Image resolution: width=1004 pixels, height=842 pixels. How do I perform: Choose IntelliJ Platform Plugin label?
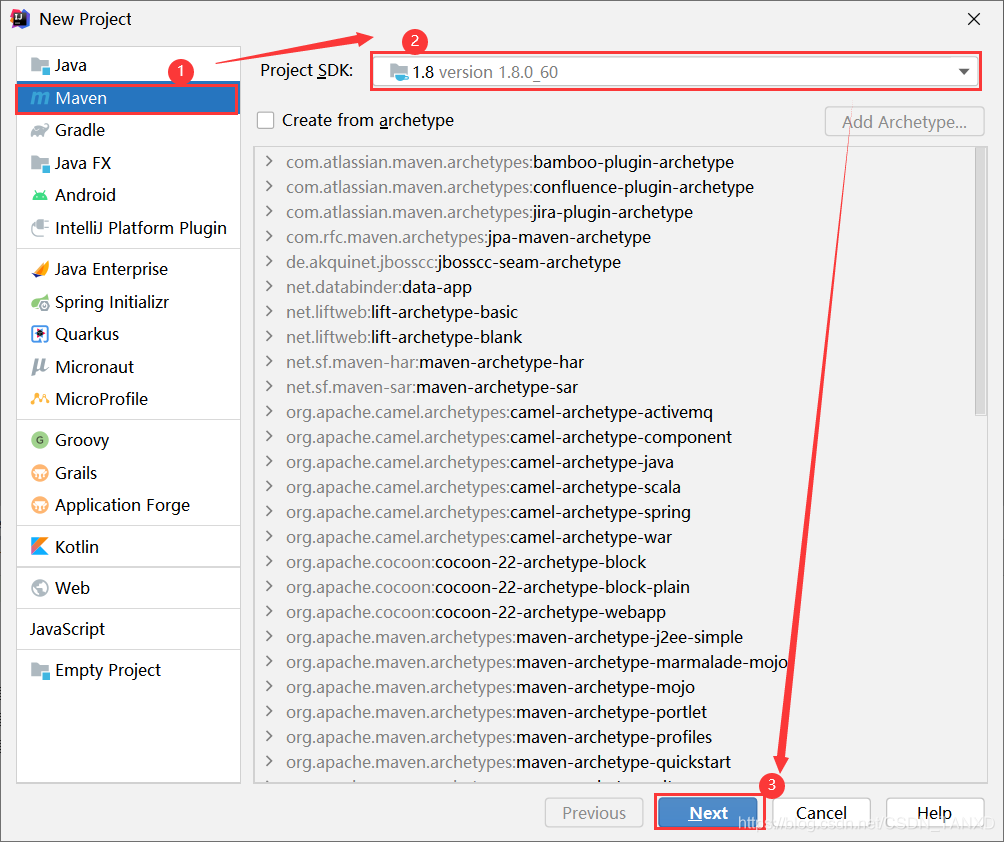[141, 228]
